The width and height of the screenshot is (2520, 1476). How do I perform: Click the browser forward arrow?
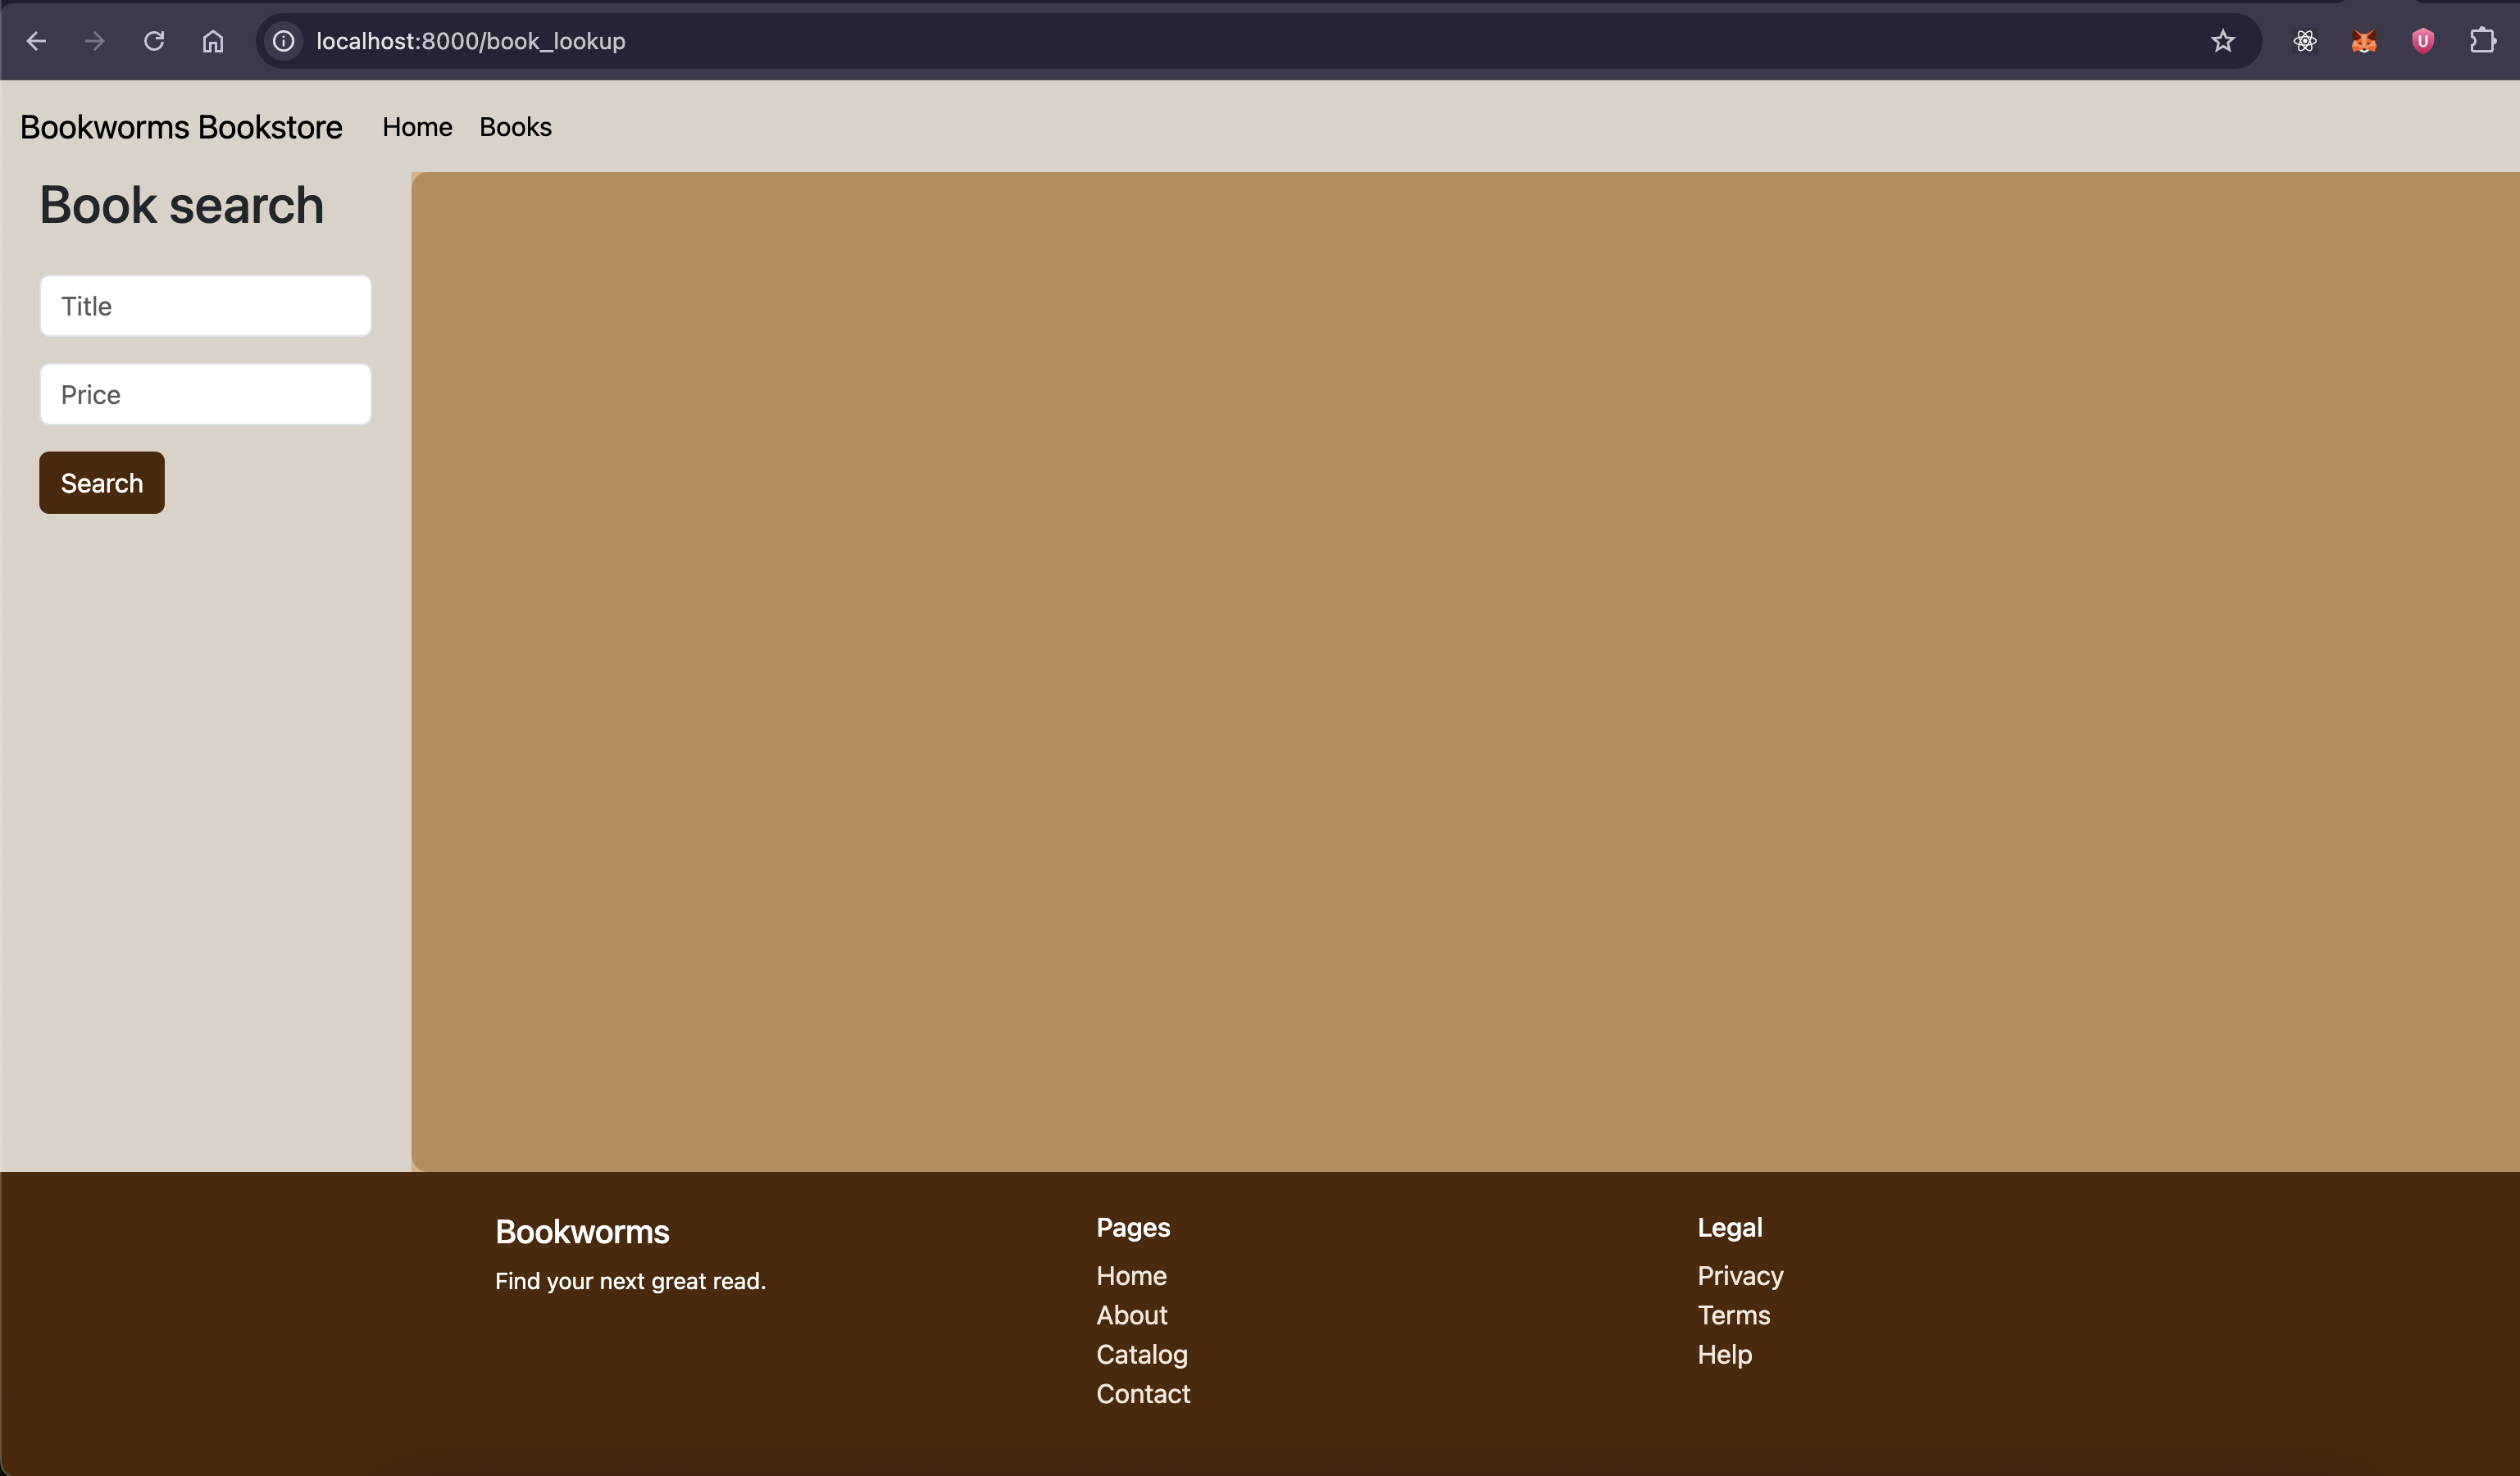(x=95, y=41)
